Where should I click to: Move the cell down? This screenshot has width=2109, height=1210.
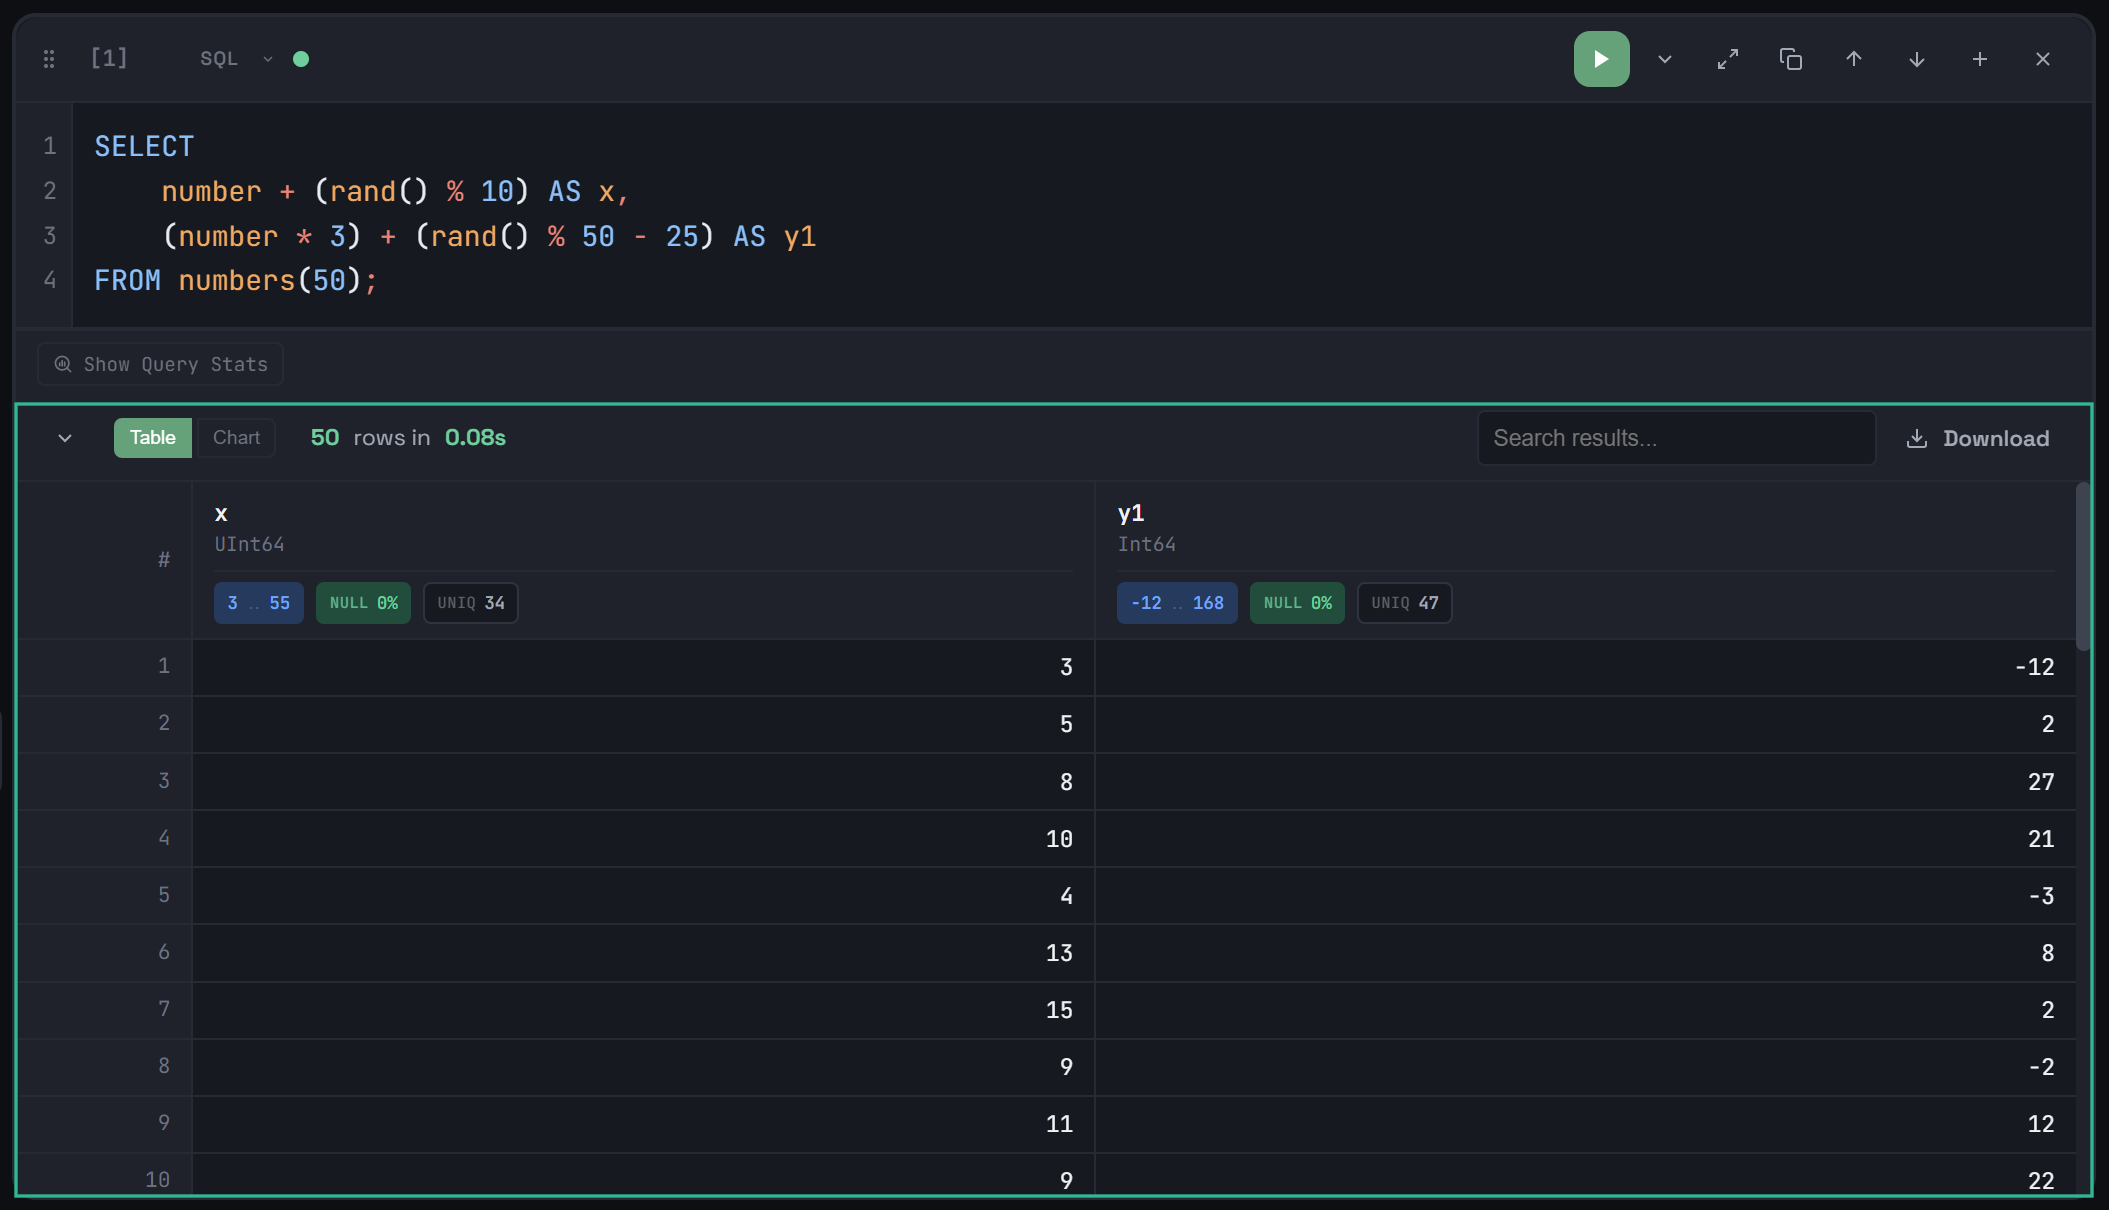[1916, 59]
